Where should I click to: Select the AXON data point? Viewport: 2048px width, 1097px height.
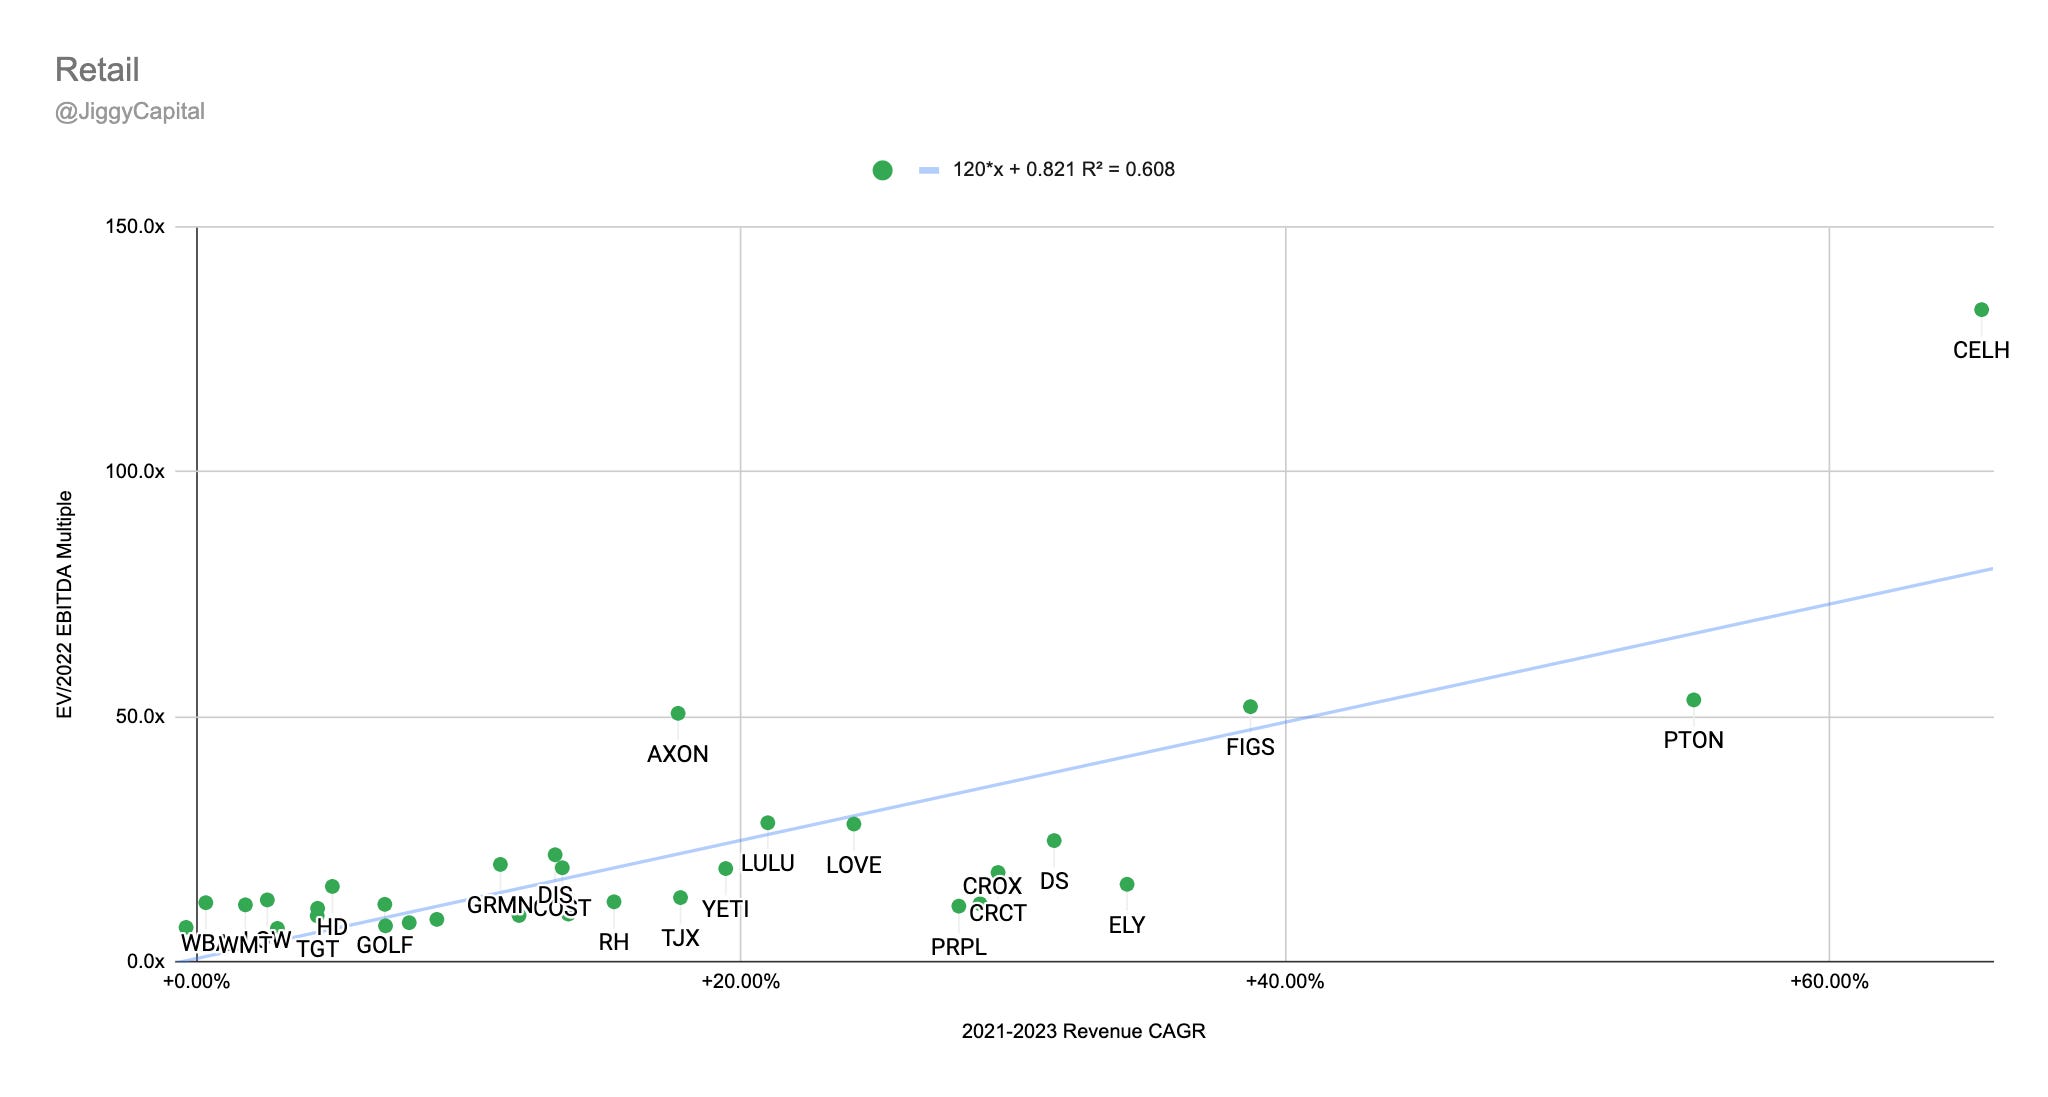pos(678,713)
